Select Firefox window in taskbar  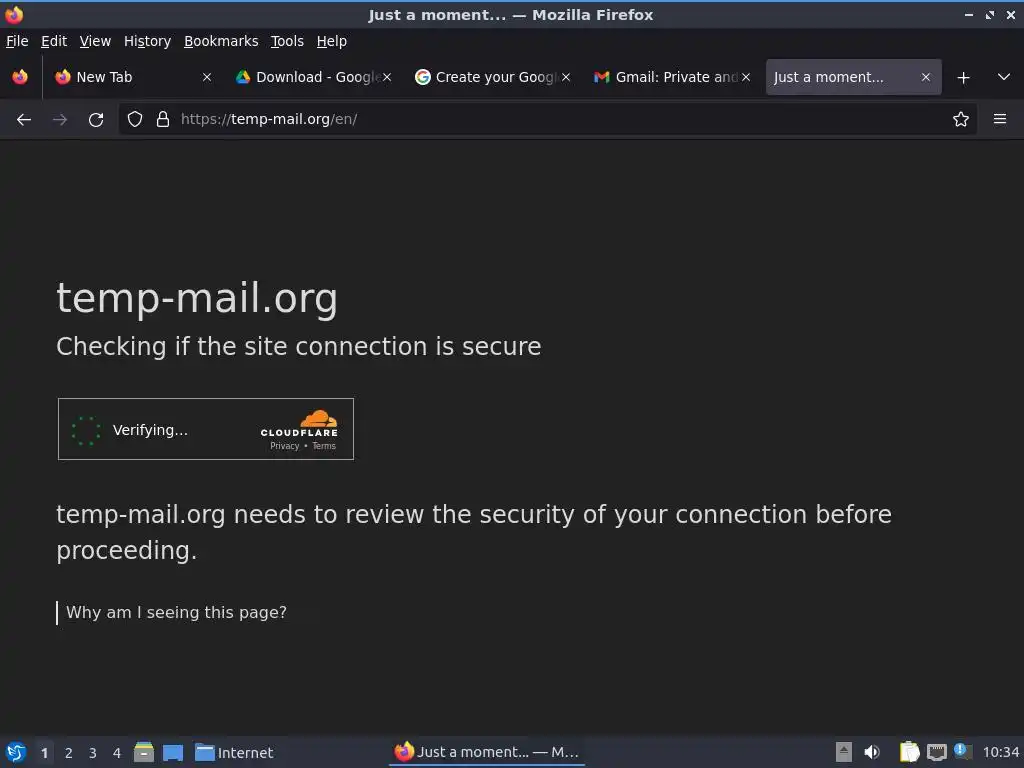(x=487, y=752)
